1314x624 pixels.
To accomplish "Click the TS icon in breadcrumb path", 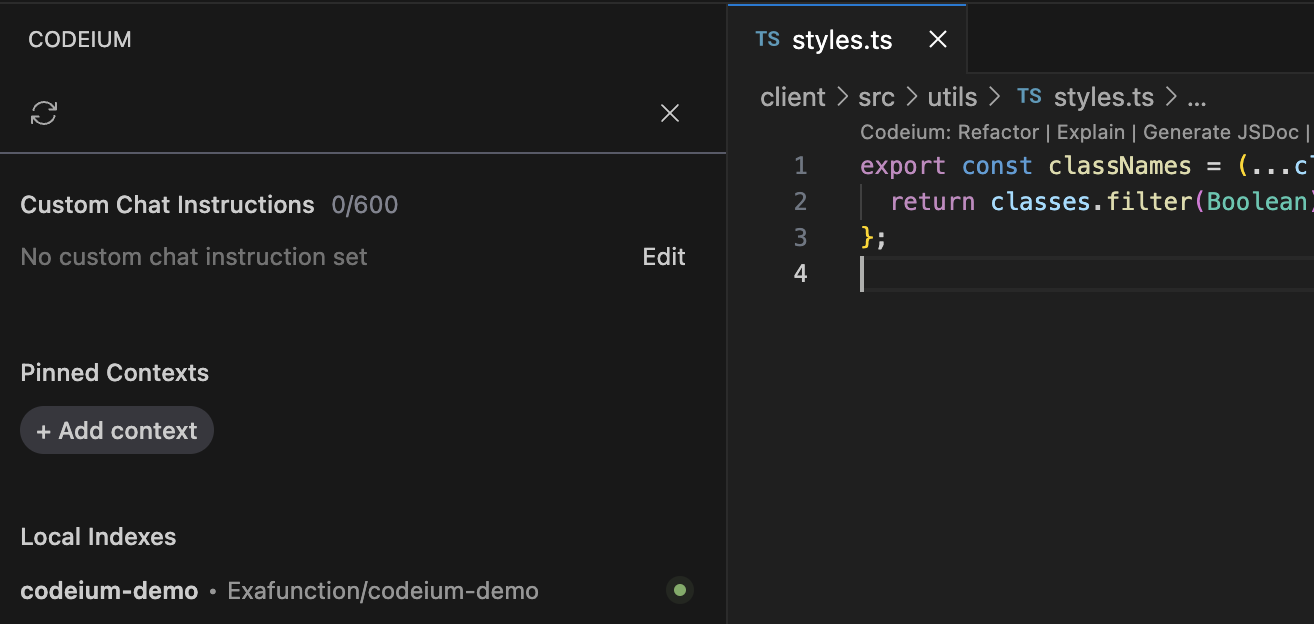I will point(1029,97).
